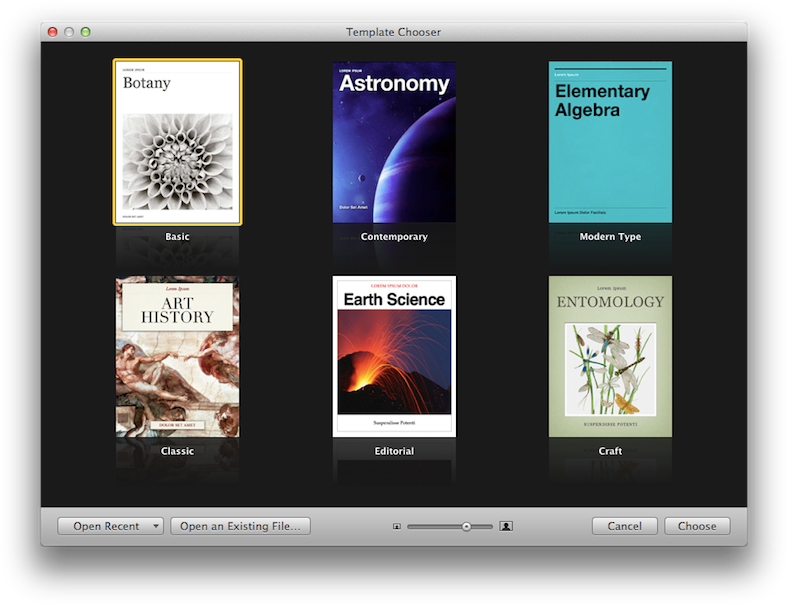Select the Basic template with Botany cover
Screen dimensions: 787x604
click(x=177, y=141)
